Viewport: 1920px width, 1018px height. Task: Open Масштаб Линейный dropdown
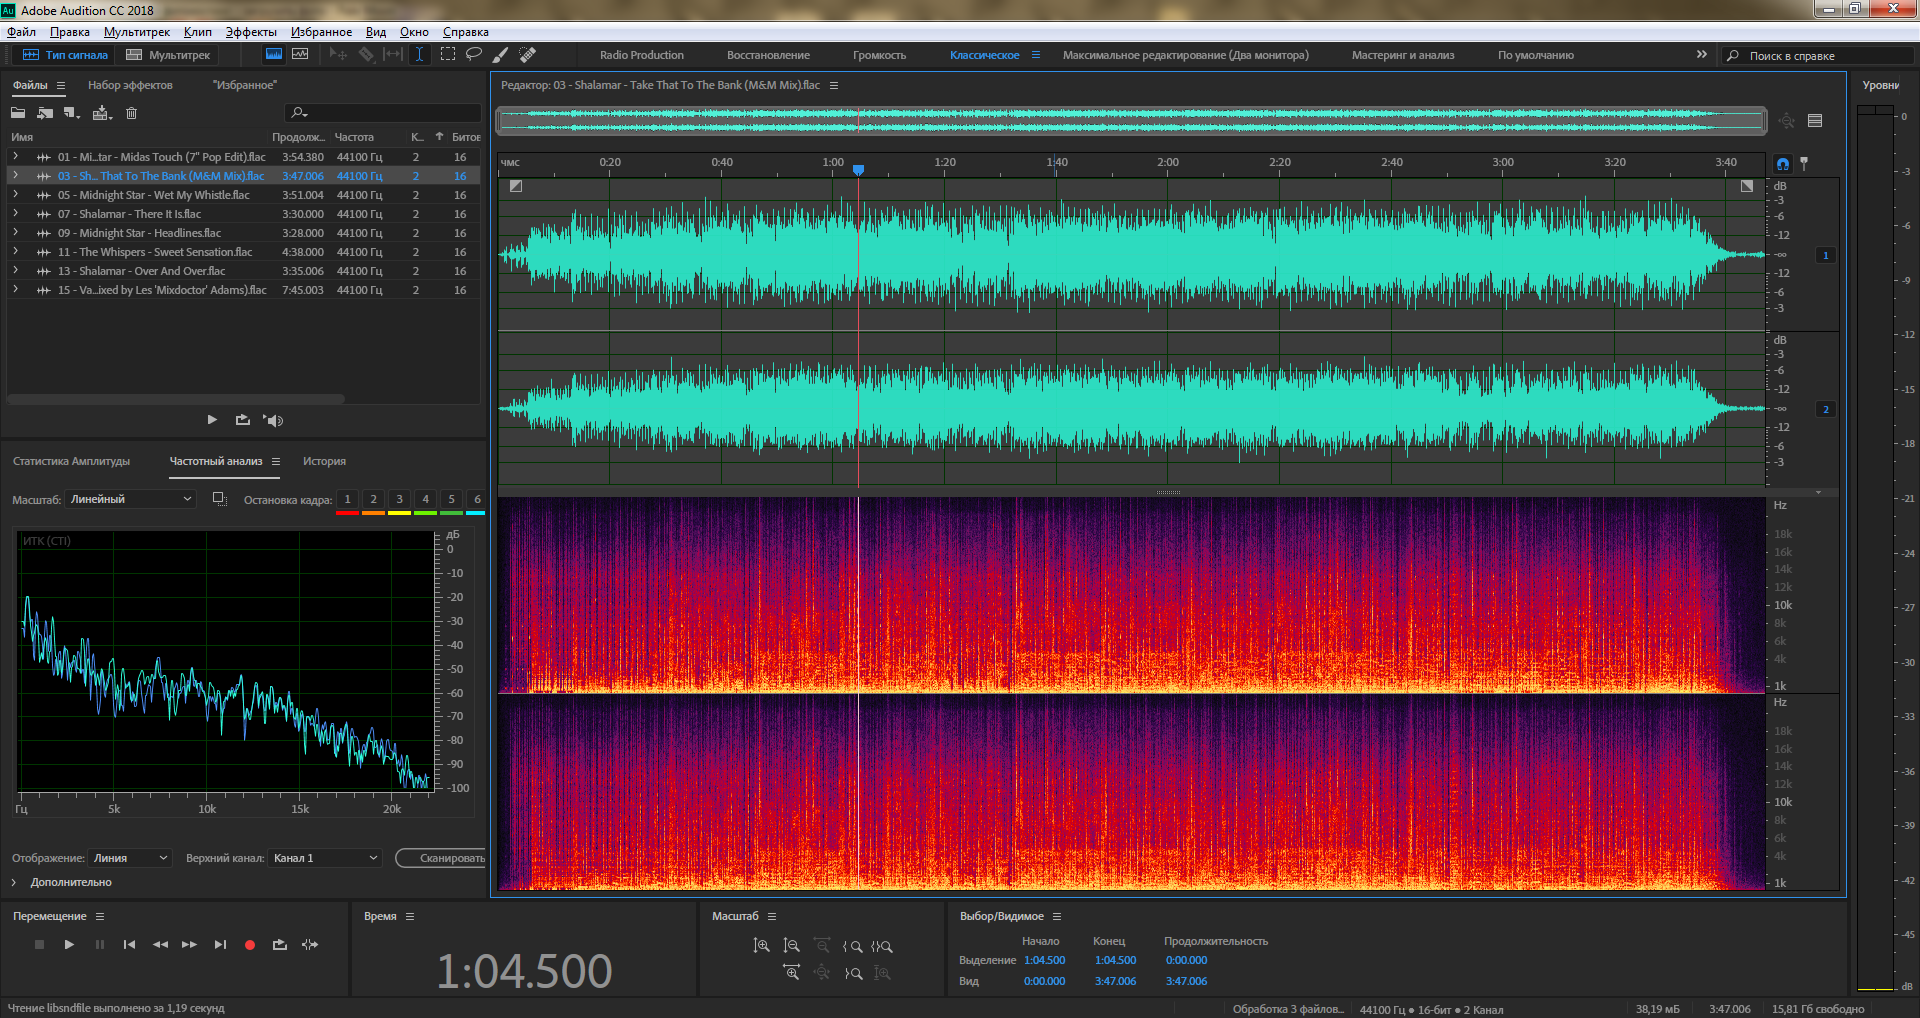pyautogui.click(x=131, y=499)
